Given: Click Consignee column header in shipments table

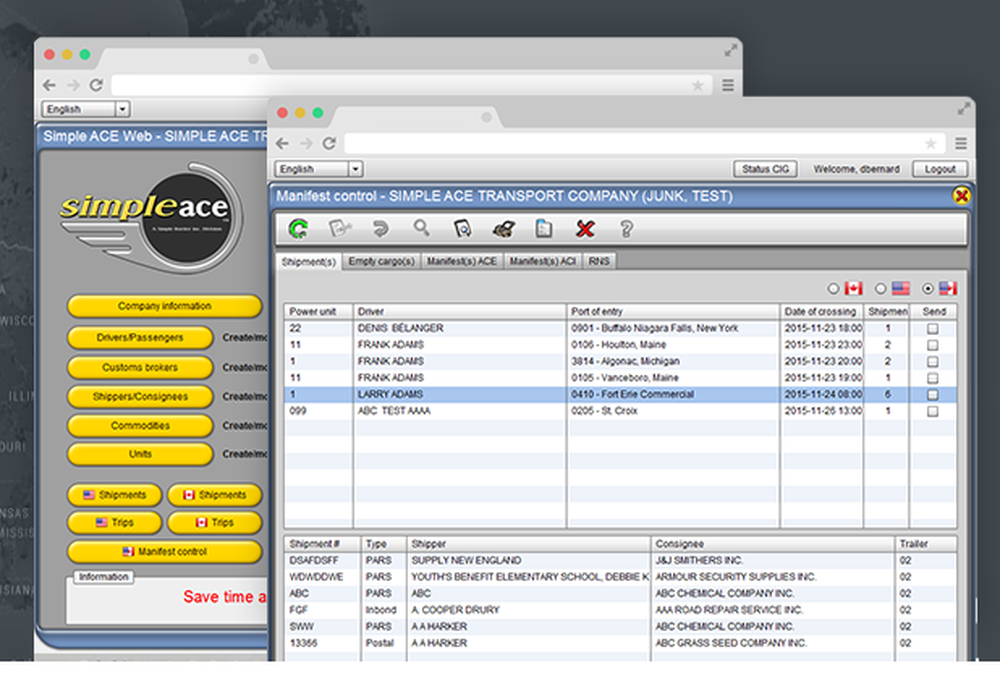Looking at the screenshot, I should [772, 544].
